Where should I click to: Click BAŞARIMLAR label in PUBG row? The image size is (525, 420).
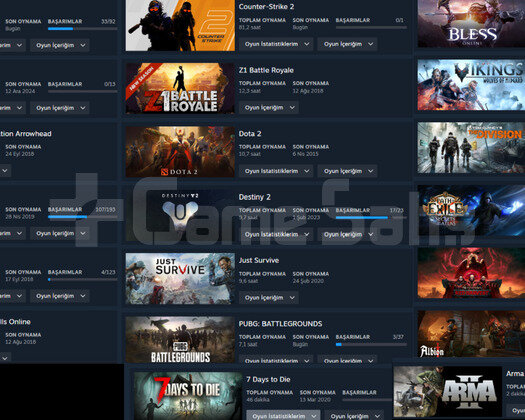click(353, 337)
